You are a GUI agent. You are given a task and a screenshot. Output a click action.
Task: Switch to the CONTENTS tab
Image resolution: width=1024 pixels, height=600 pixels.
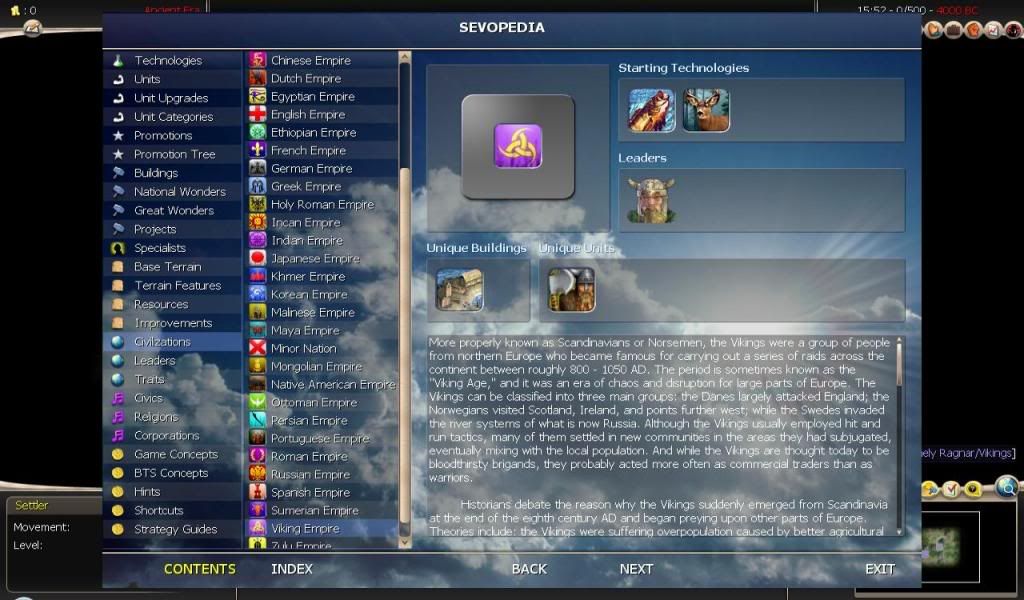click(200, 569)
